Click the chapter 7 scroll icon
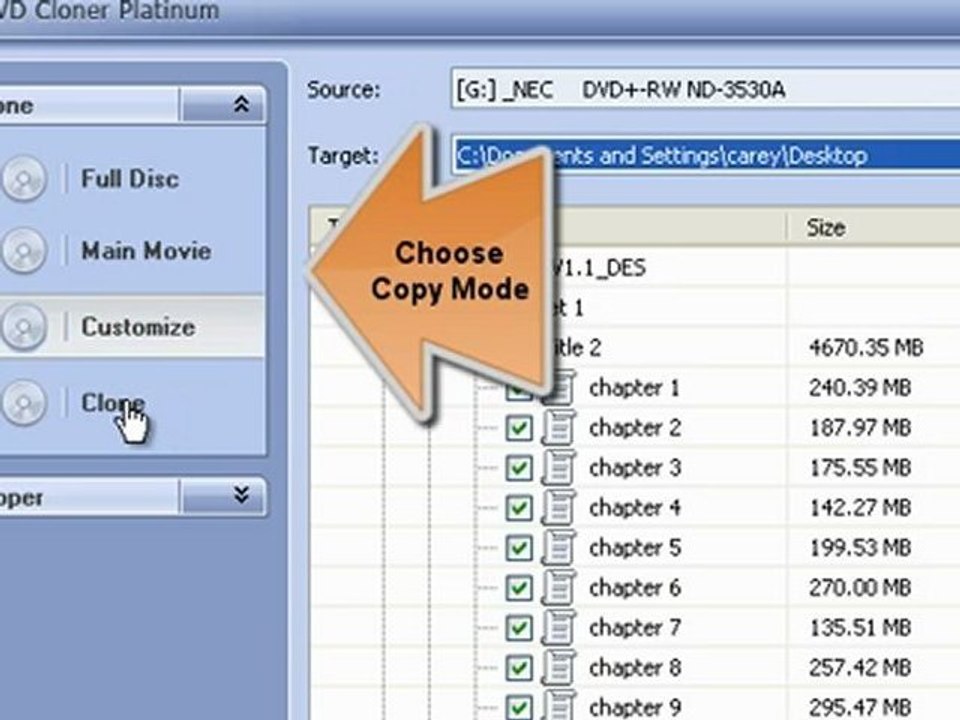 click(x=559, y=628)
